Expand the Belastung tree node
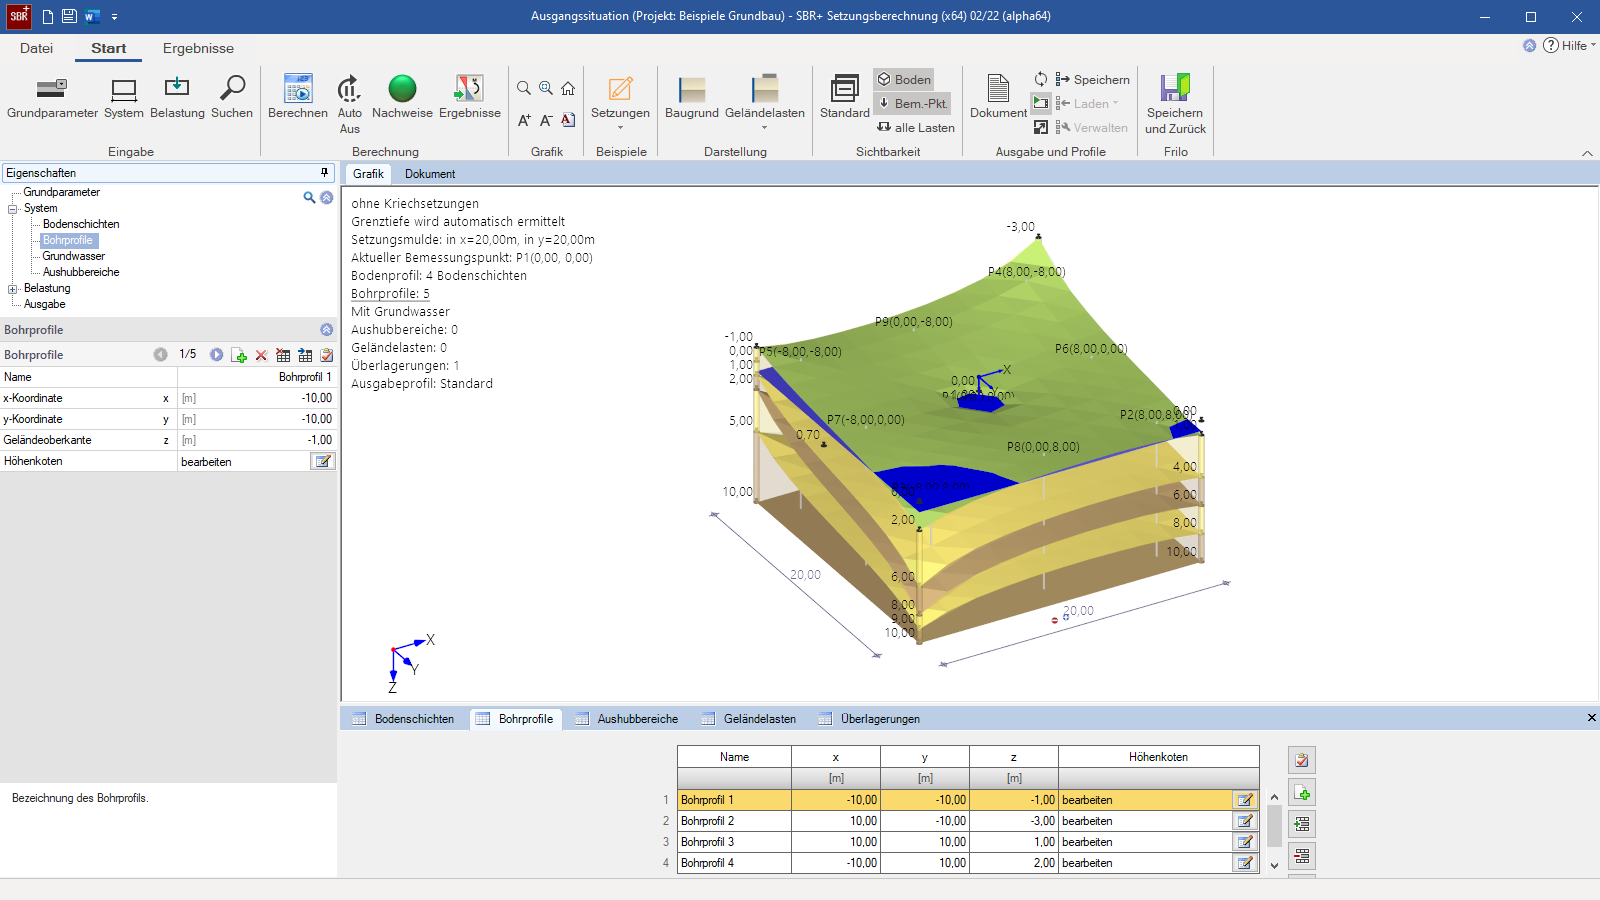 pyautogui.click(x=13, y=289)
